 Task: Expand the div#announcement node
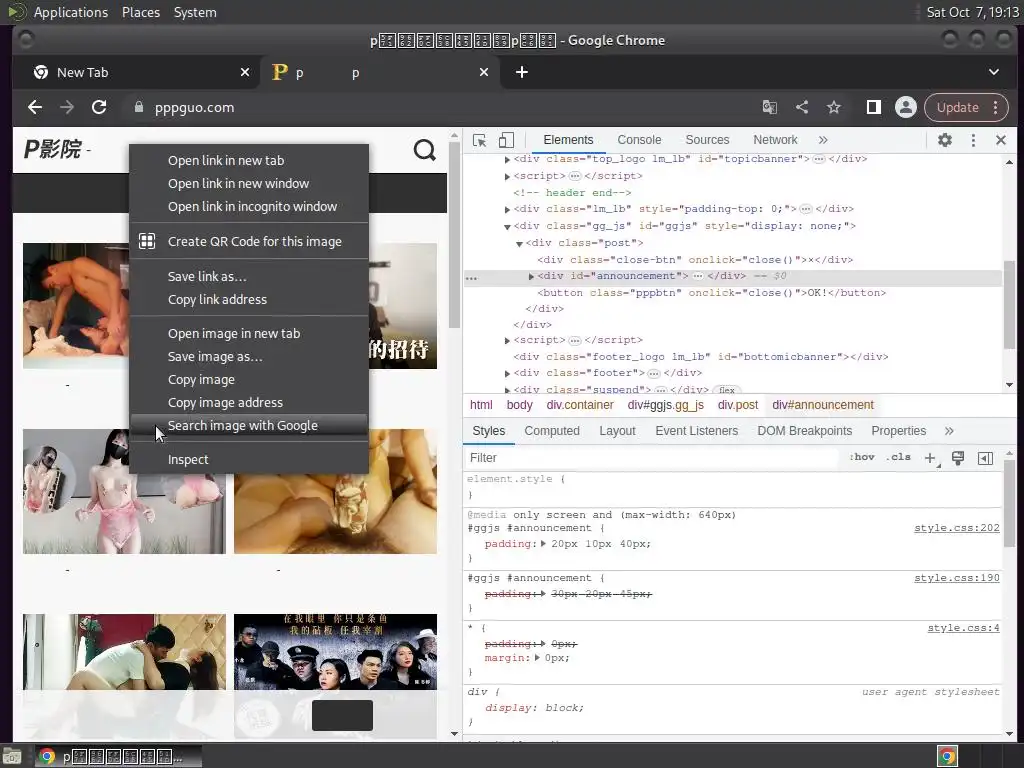point(531,276)
